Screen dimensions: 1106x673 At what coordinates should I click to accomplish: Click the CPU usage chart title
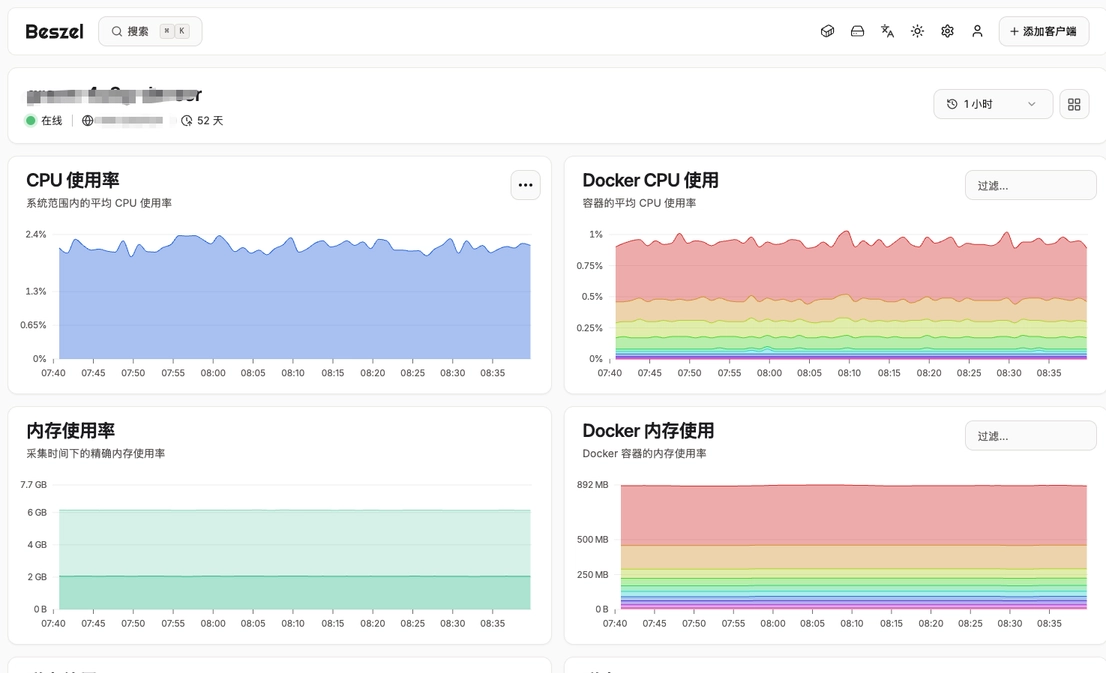(73, 181)
